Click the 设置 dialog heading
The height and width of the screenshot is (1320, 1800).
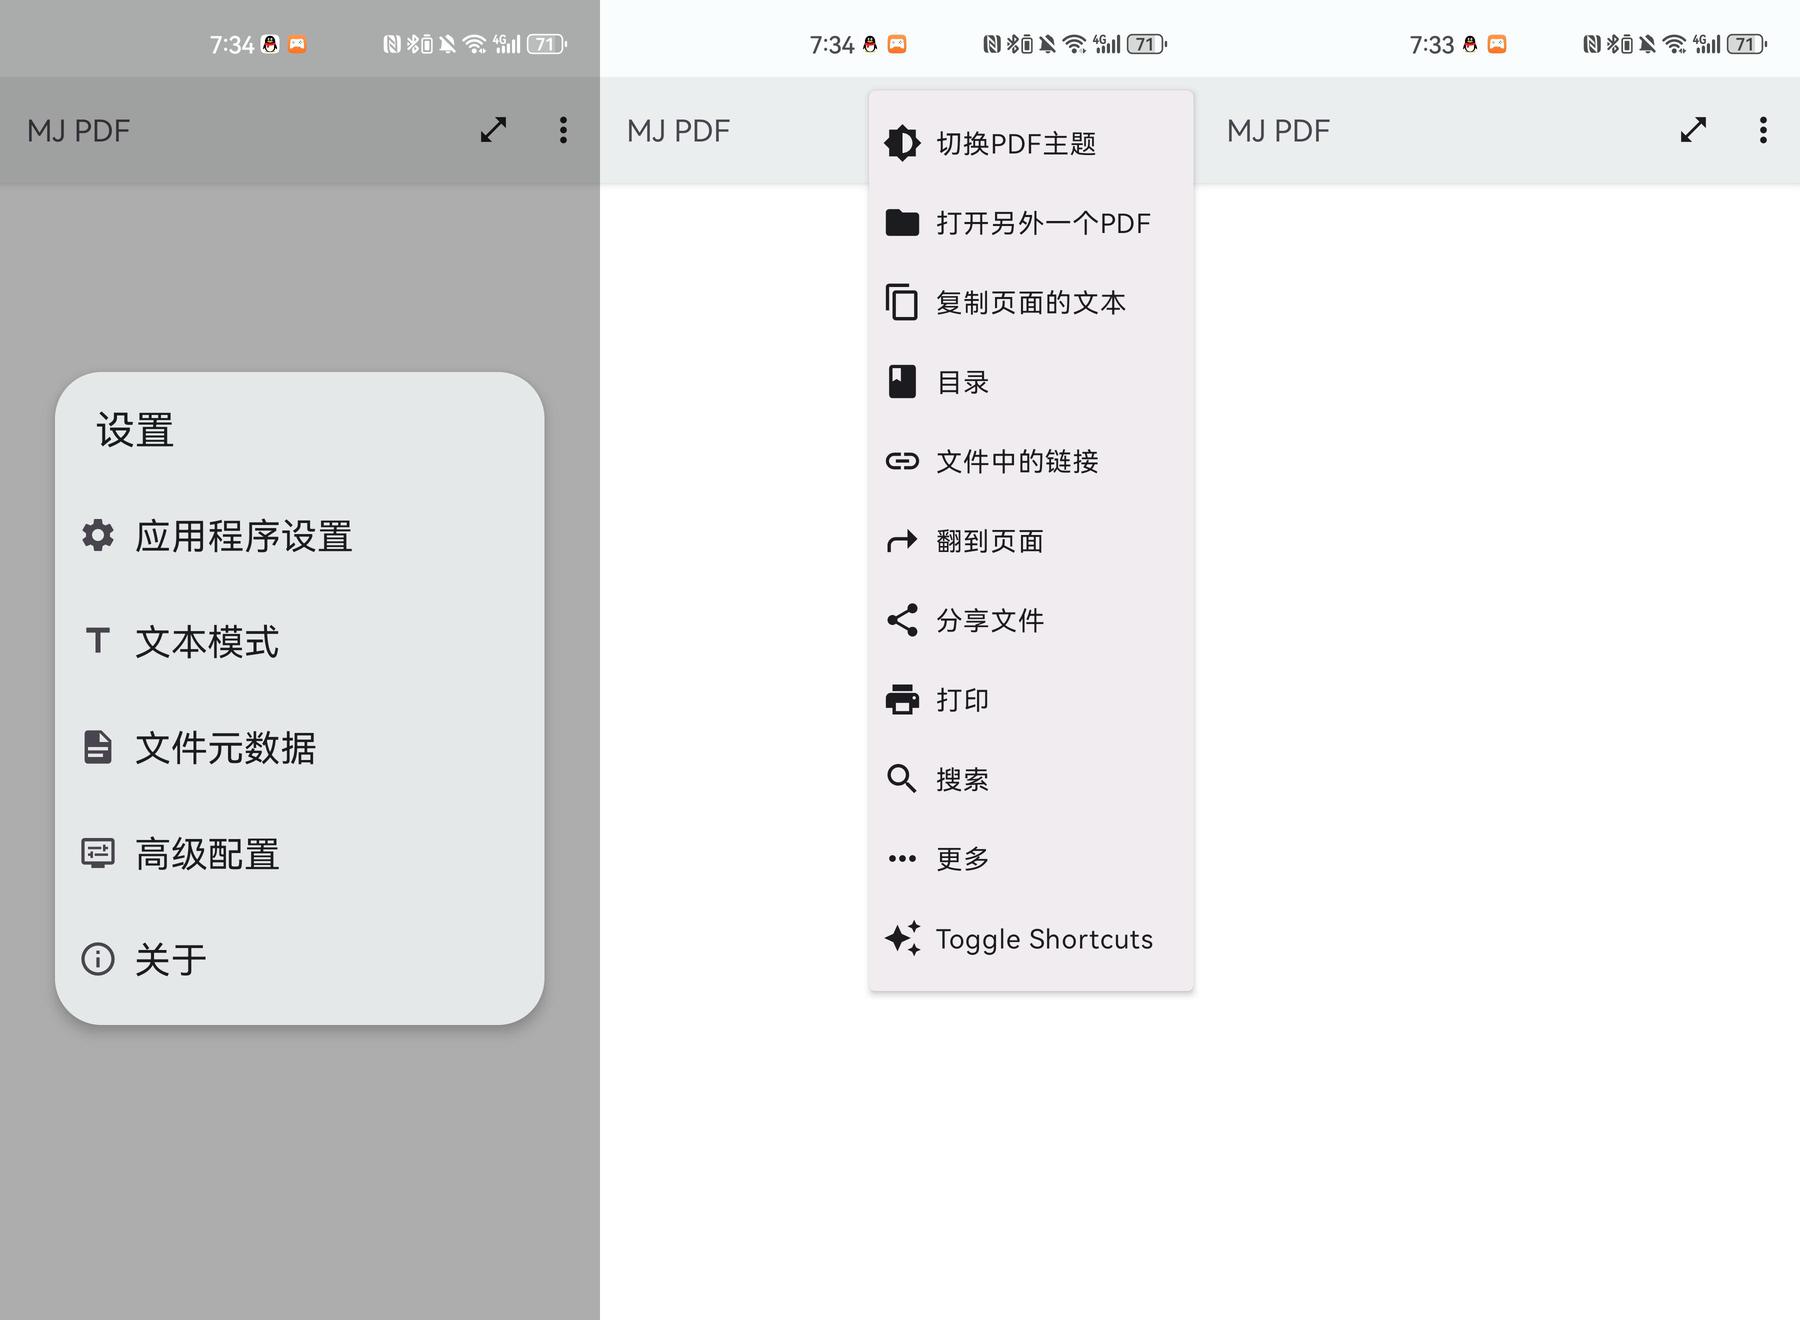[x=135, y=430]
